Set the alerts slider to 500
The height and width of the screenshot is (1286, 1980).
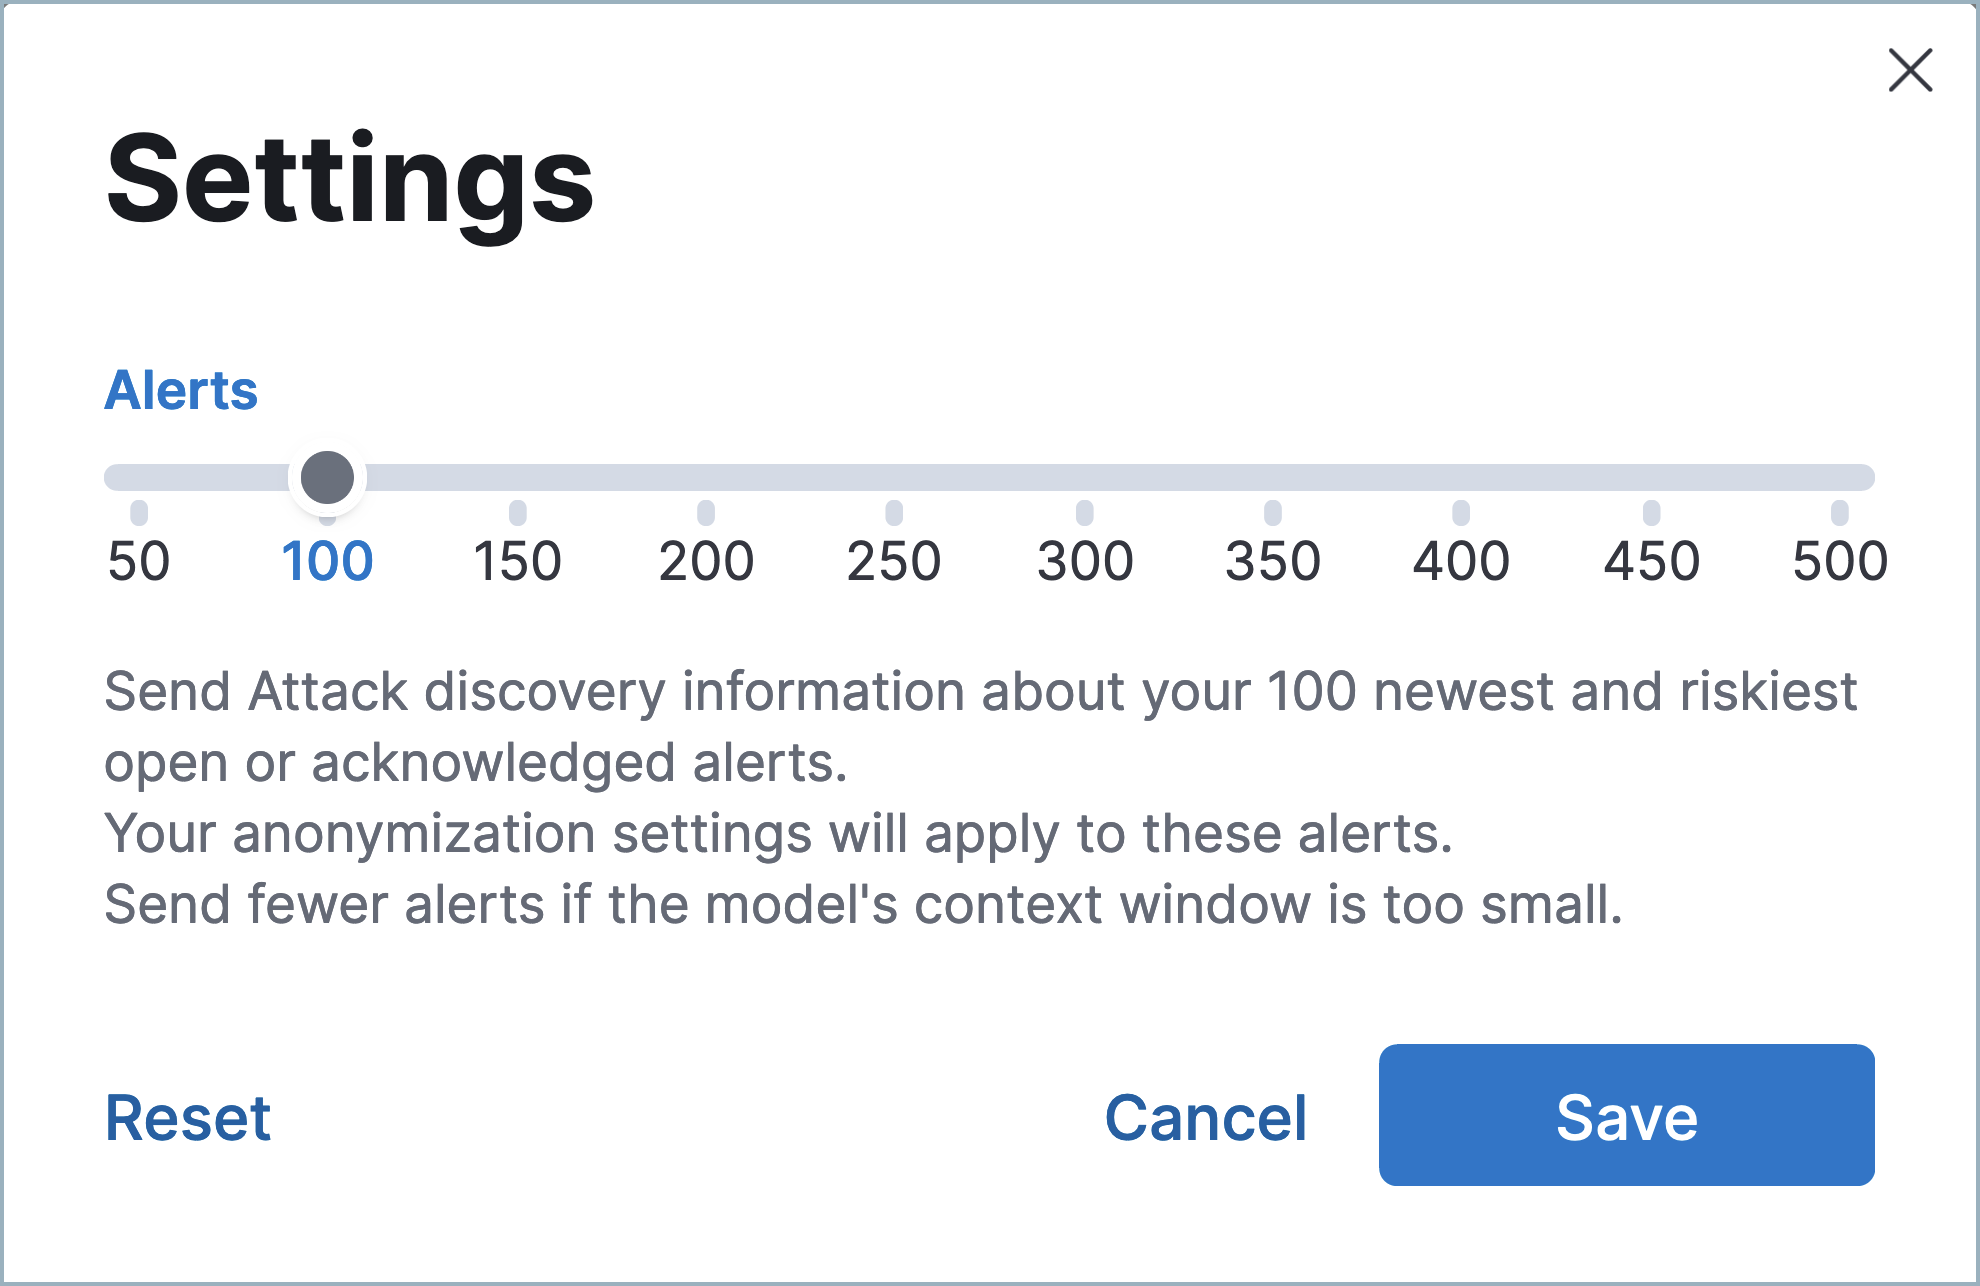[x=1840, y=477]
